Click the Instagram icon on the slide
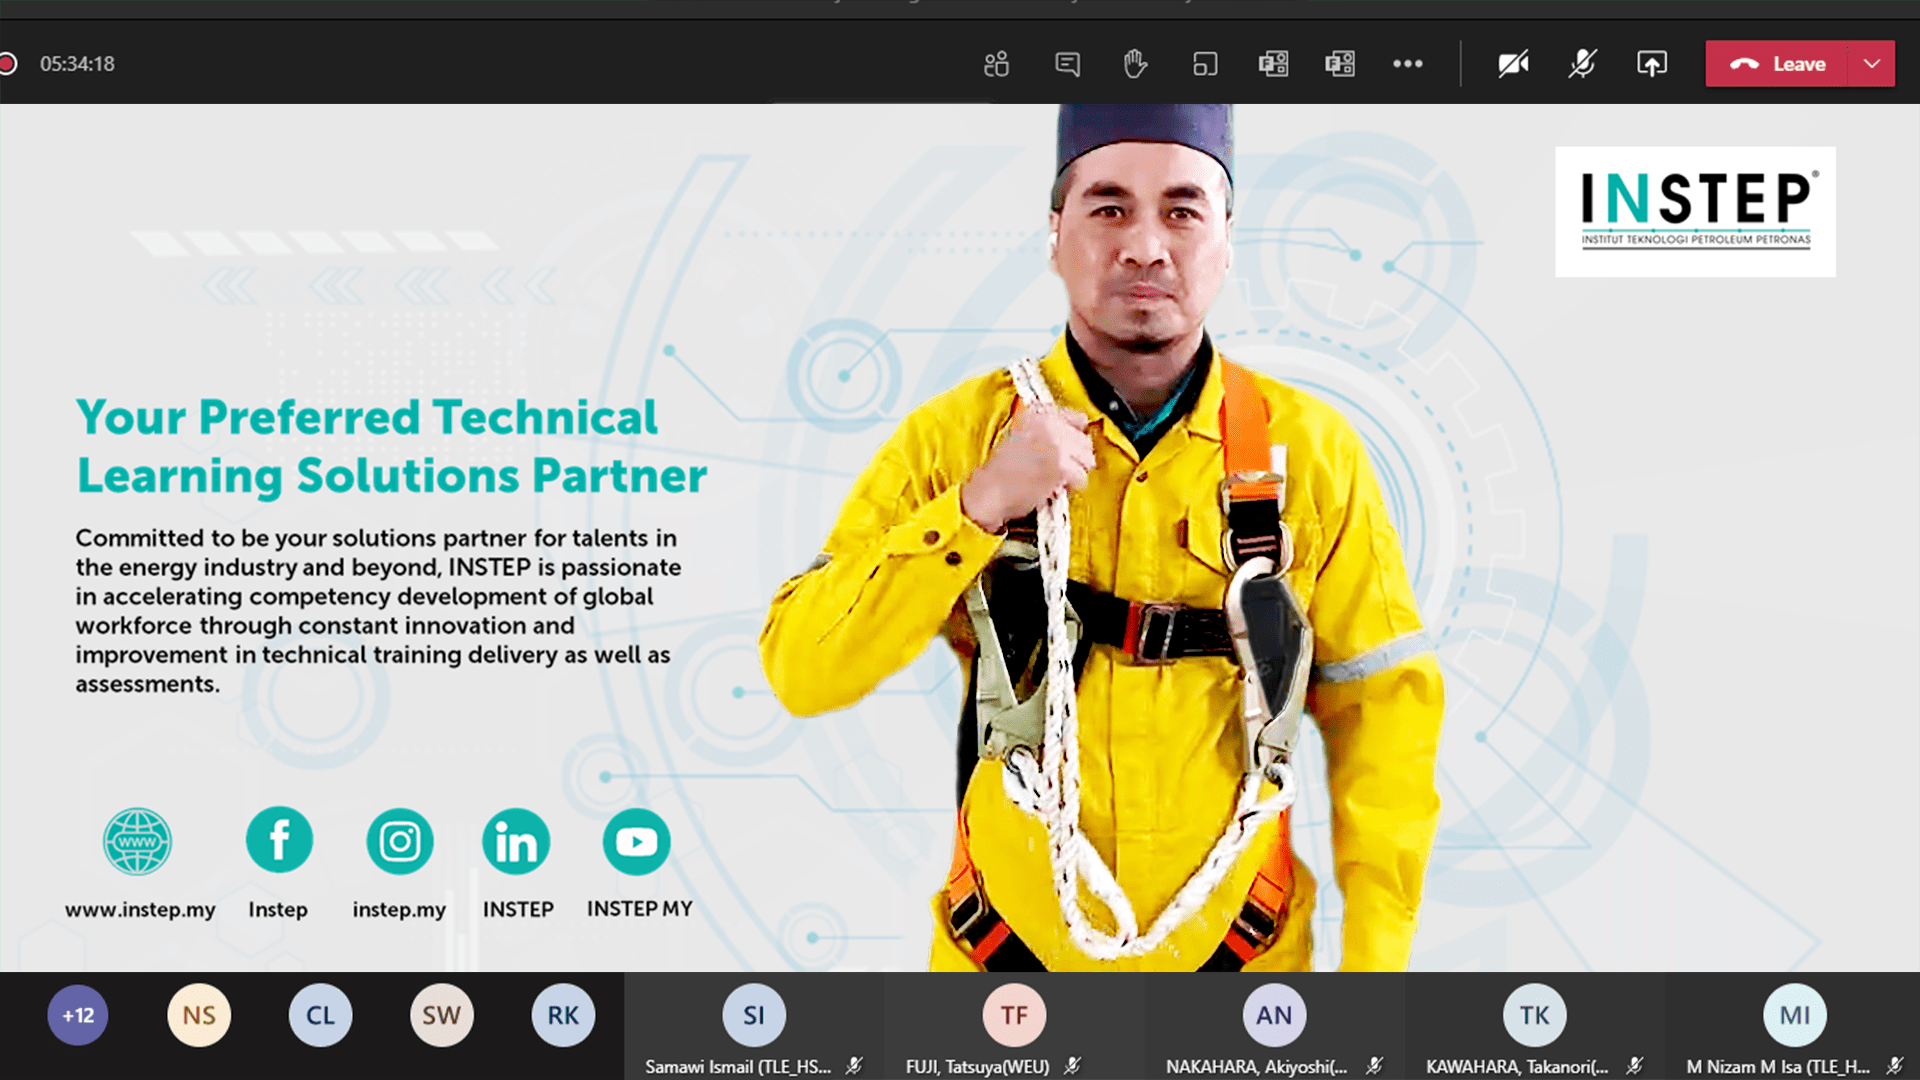Image resolution: width=1920 pixels, height=1080 pixels. 400,841
